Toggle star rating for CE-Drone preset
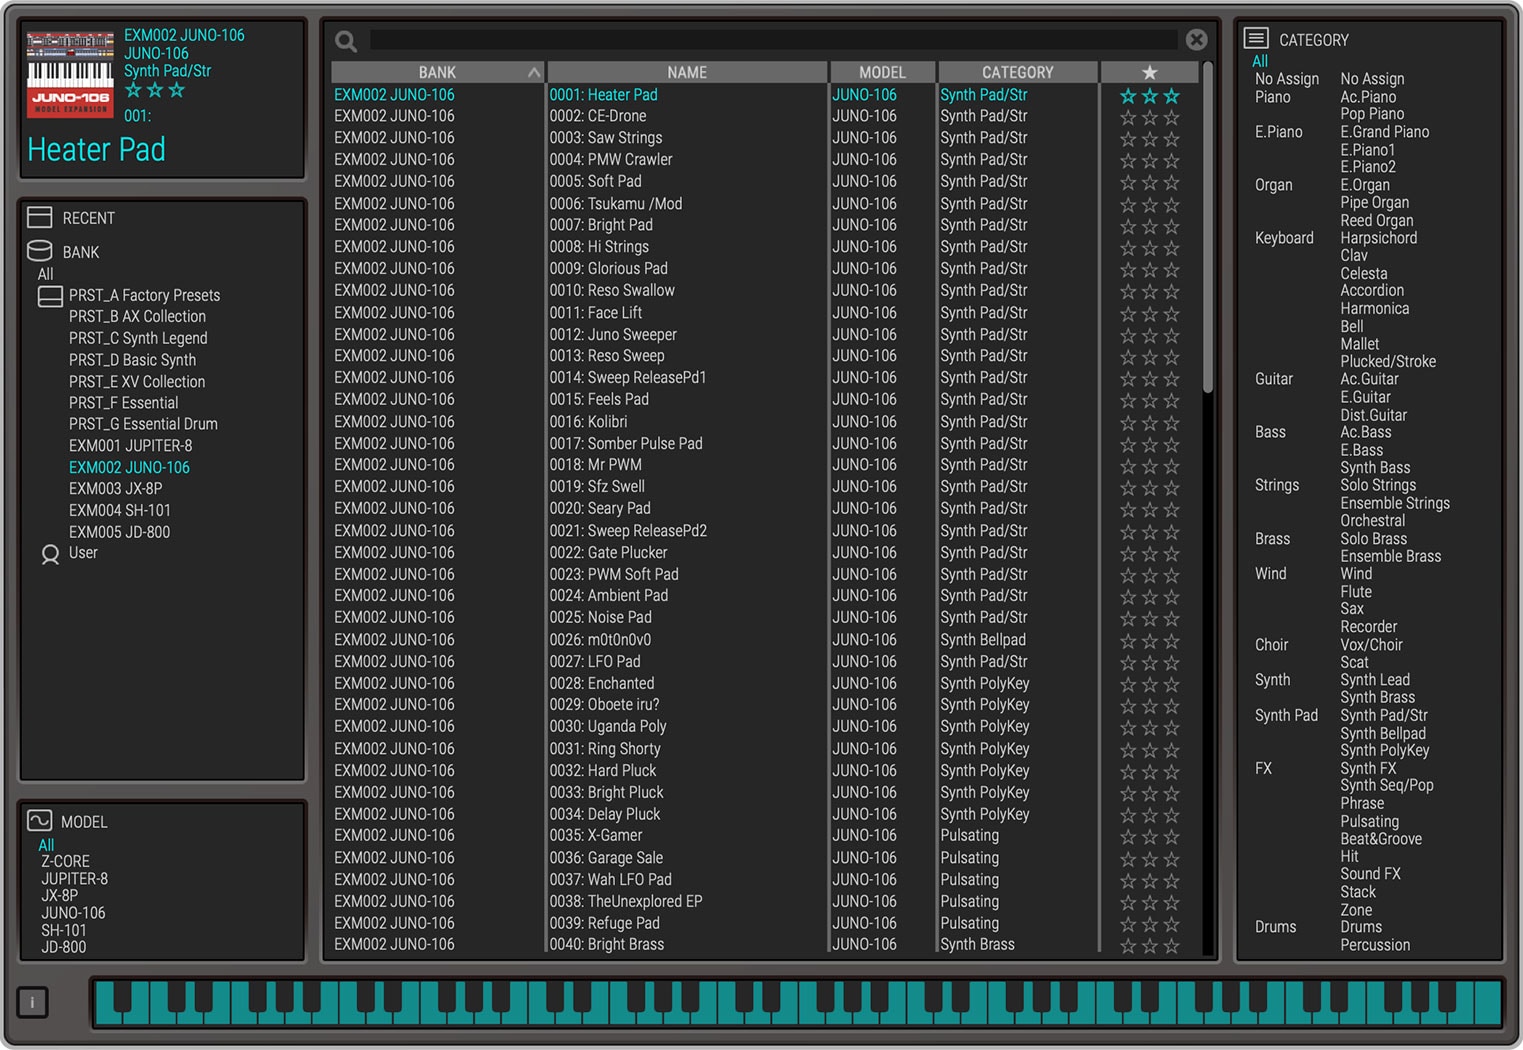Image resolution: width=1523 pixels, height=1050 pixels. pos(1149,117)
